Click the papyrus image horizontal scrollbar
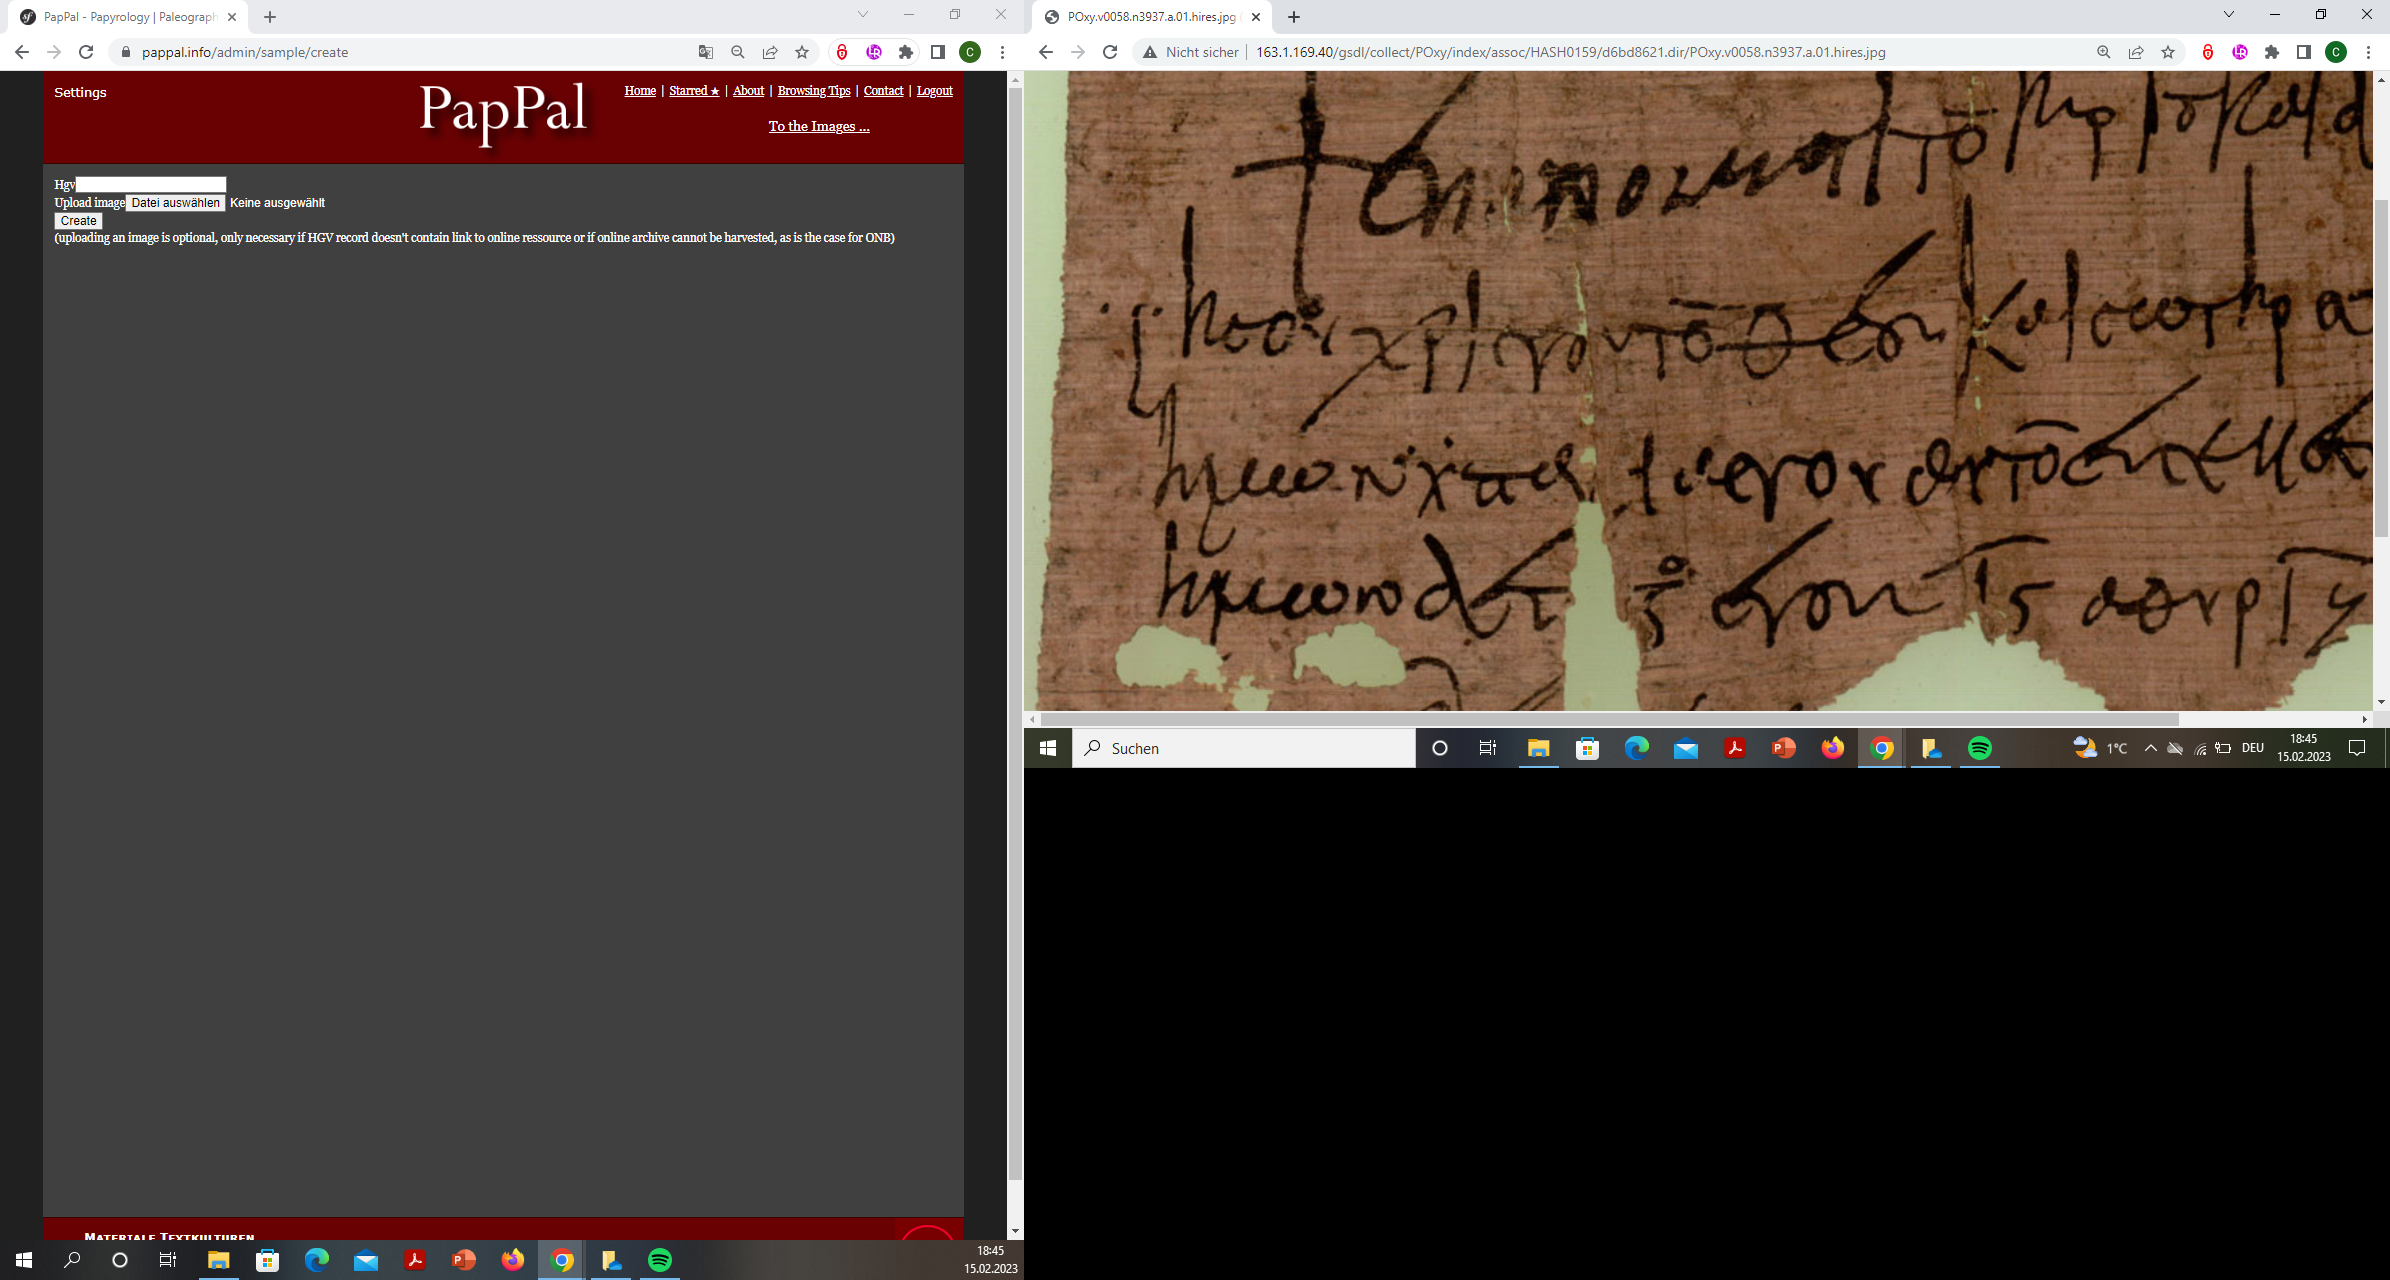2390x1280 pixels. (x=1610, y=719)
